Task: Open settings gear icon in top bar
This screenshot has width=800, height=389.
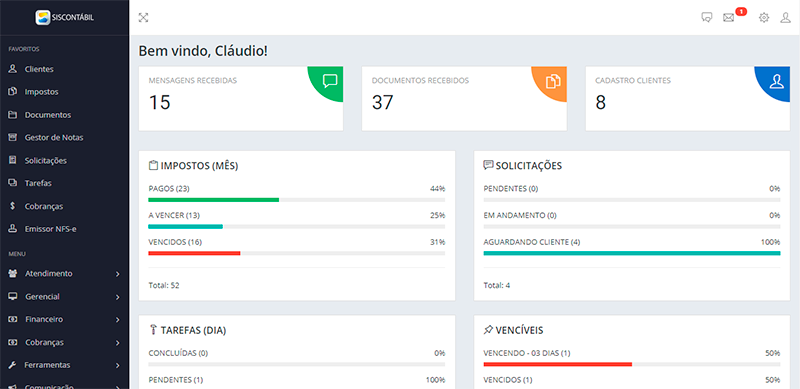Action: tap(764, 18)
